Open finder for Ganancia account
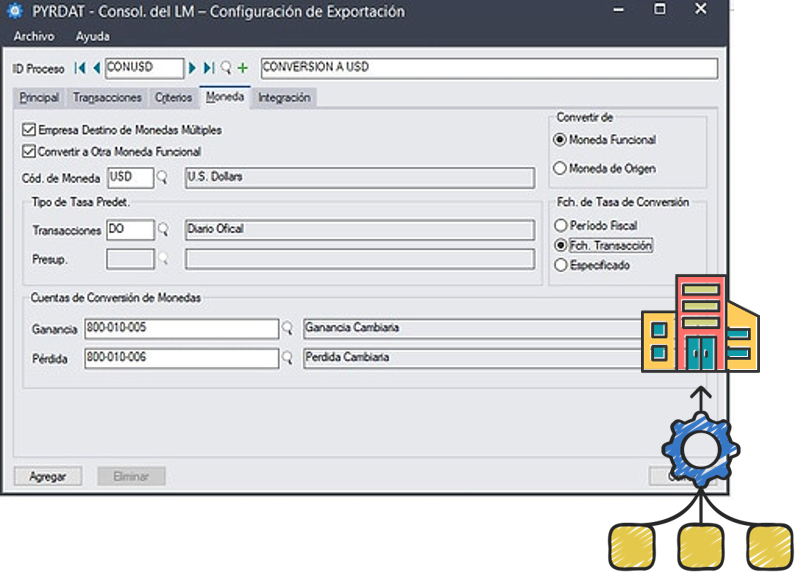Screen dimensions: 795x572 (287, 328)
